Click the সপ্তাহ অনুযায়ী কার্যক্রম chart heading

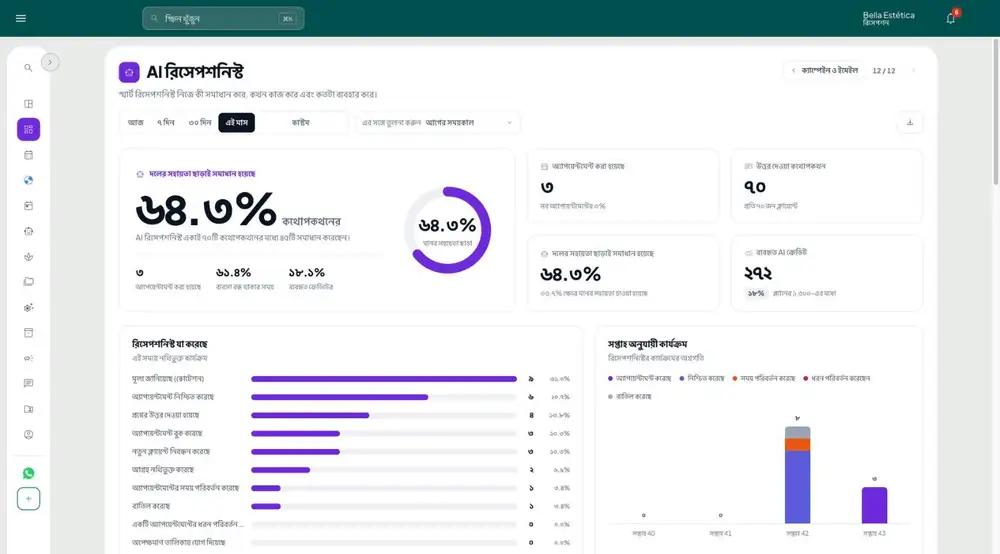647,344
